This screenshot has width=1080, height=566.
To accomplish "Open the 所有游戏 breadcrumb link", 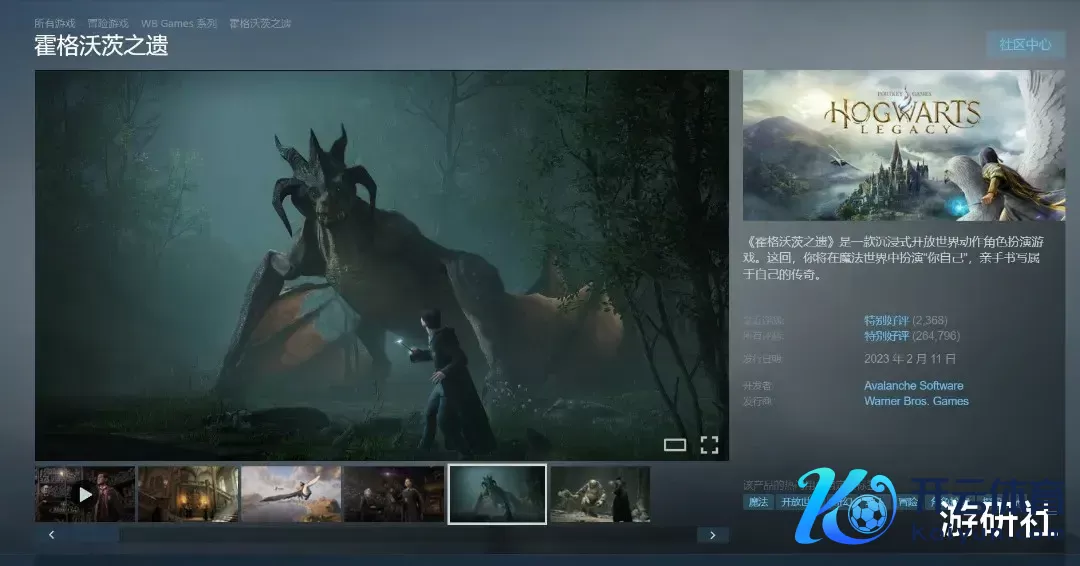I will tap(55, 23).
